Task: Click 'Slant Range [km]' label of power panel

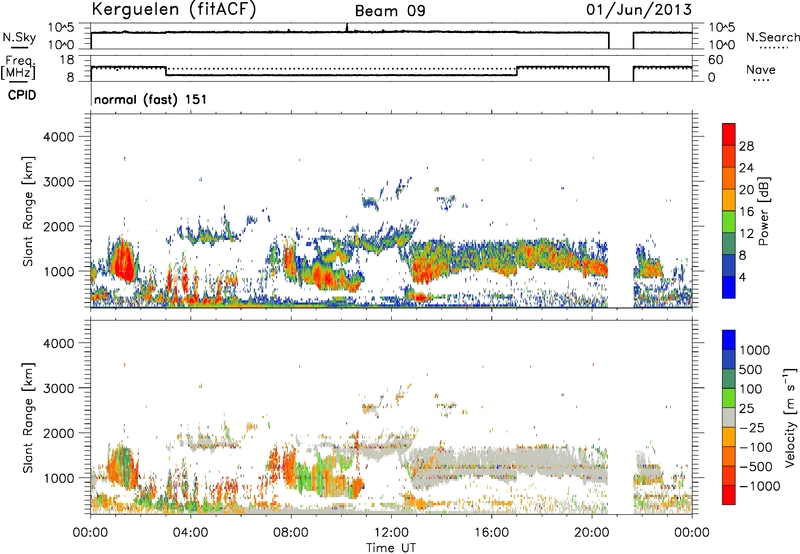Action: coord(28,211)
